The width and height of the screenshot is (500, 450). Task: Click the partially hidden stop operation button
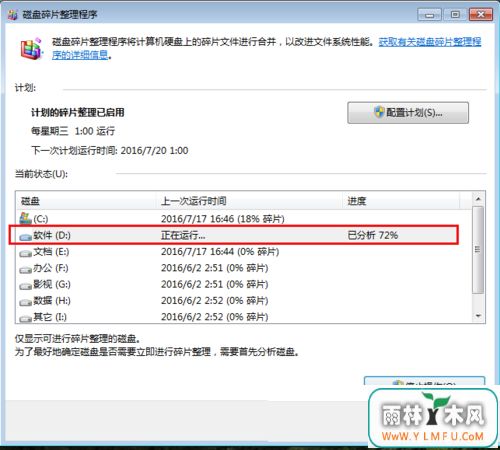[x=424, y=382]
